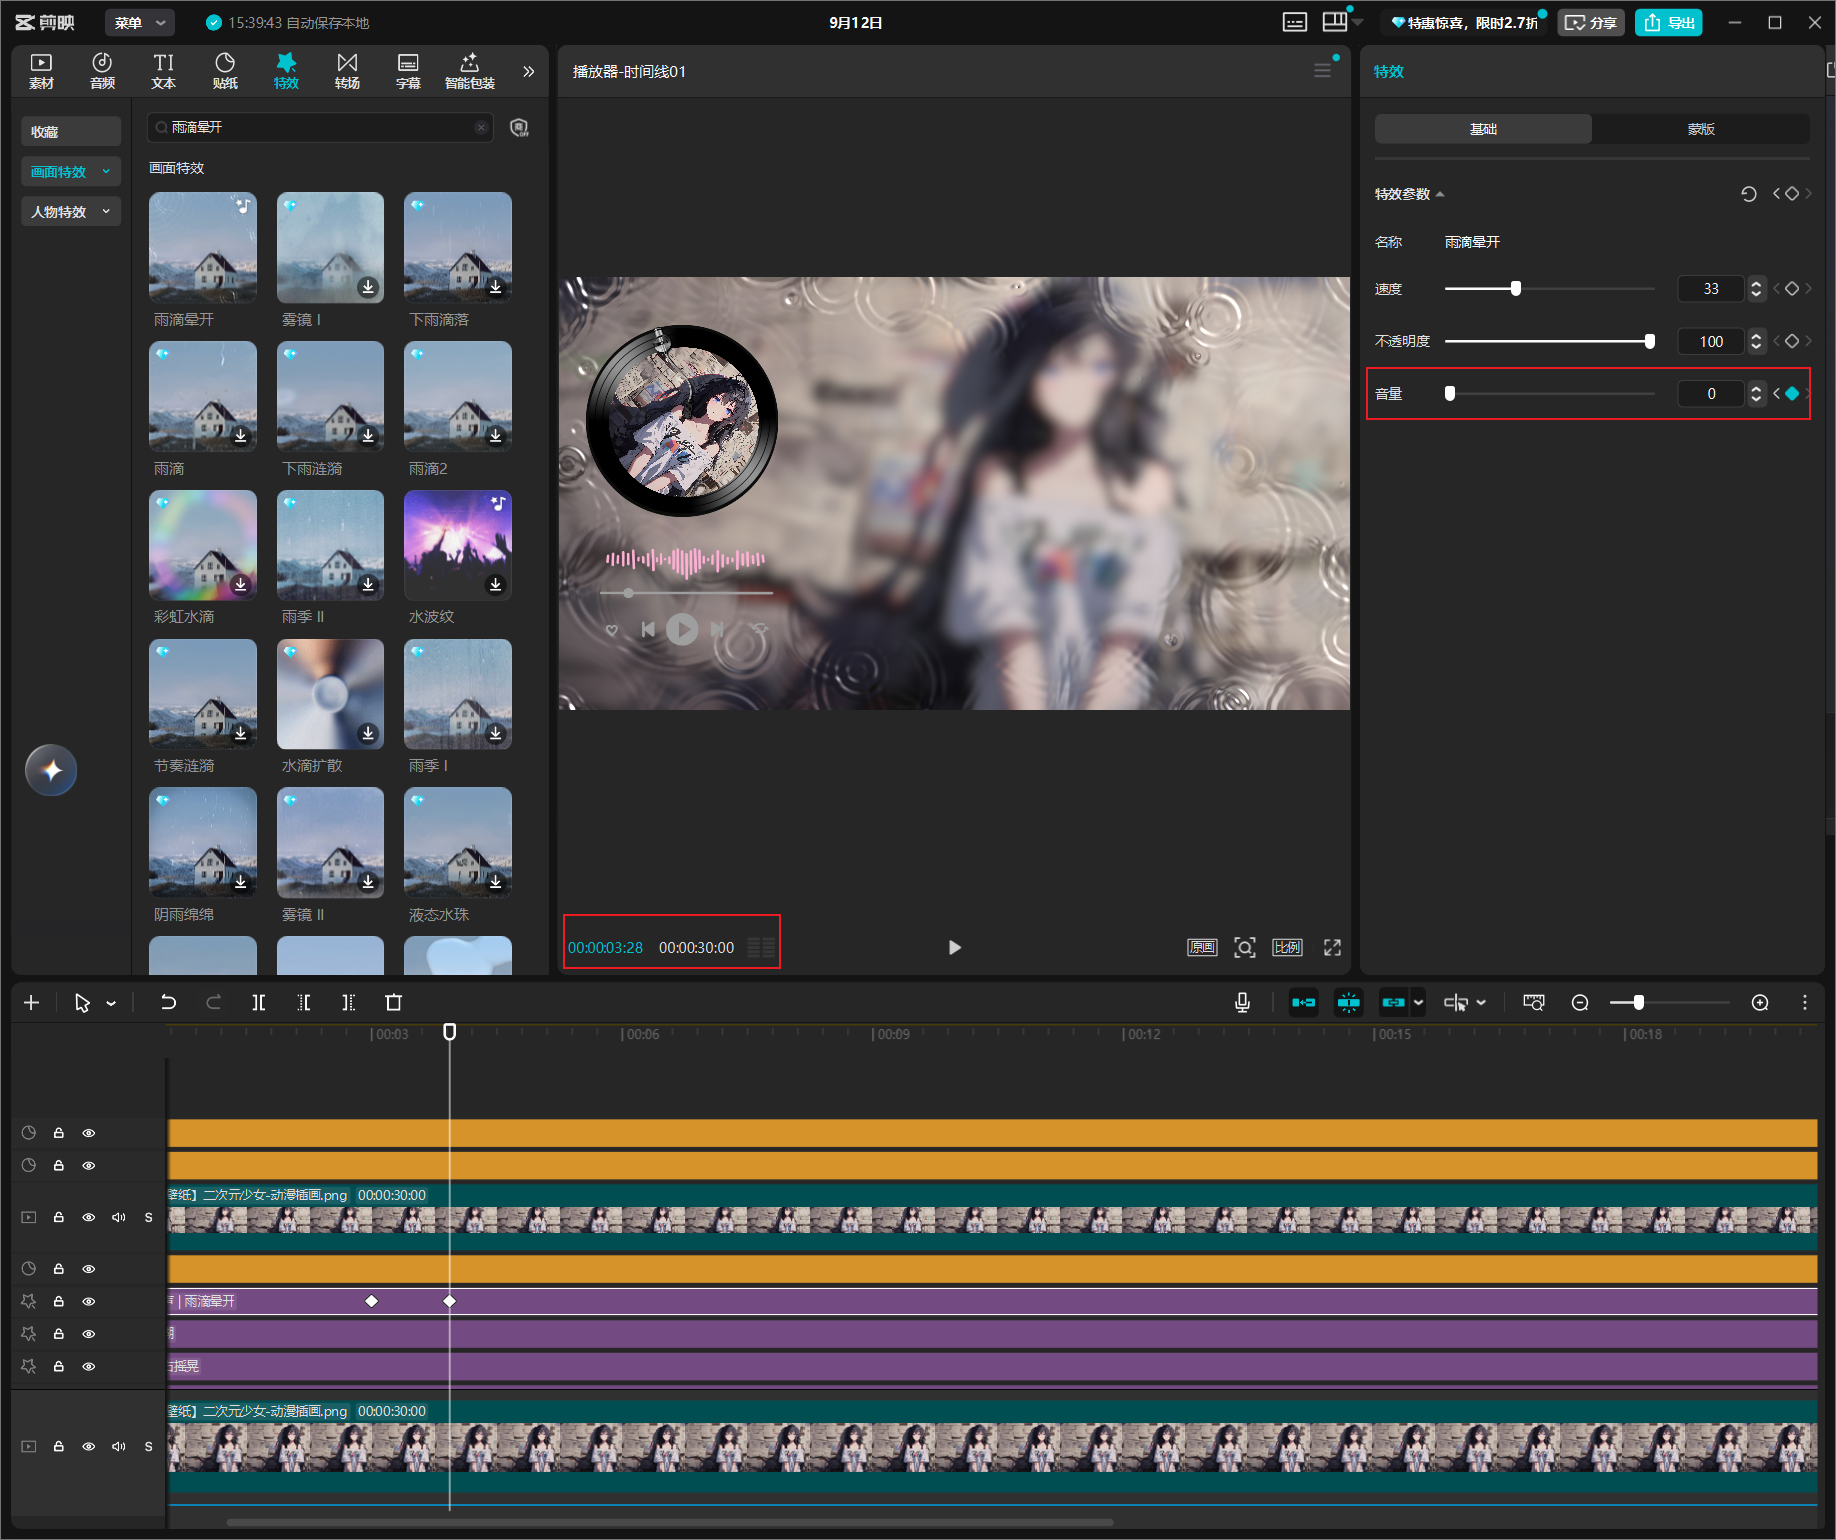Toggle the filter icon beside search
Viewport: 1836px width, 1540px height.
click(x=519, y=127)
